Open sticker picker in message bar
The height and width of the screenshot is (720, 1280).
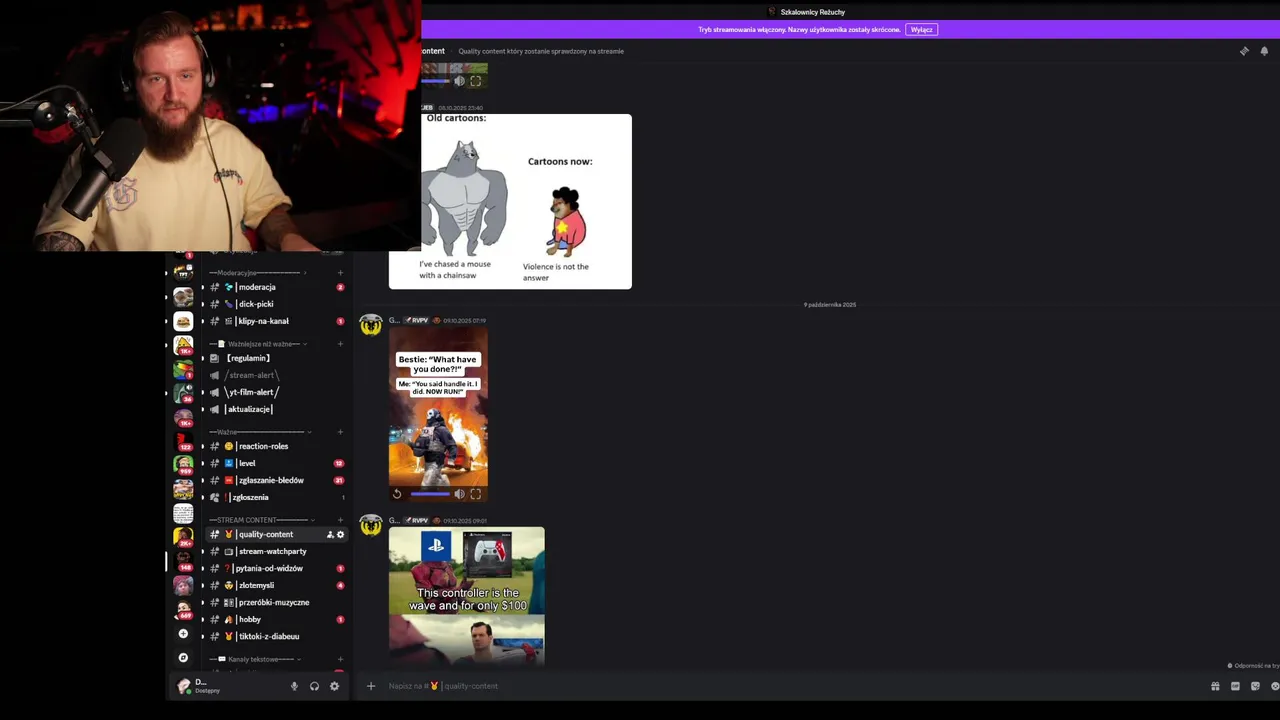(x=1255, y=686)
